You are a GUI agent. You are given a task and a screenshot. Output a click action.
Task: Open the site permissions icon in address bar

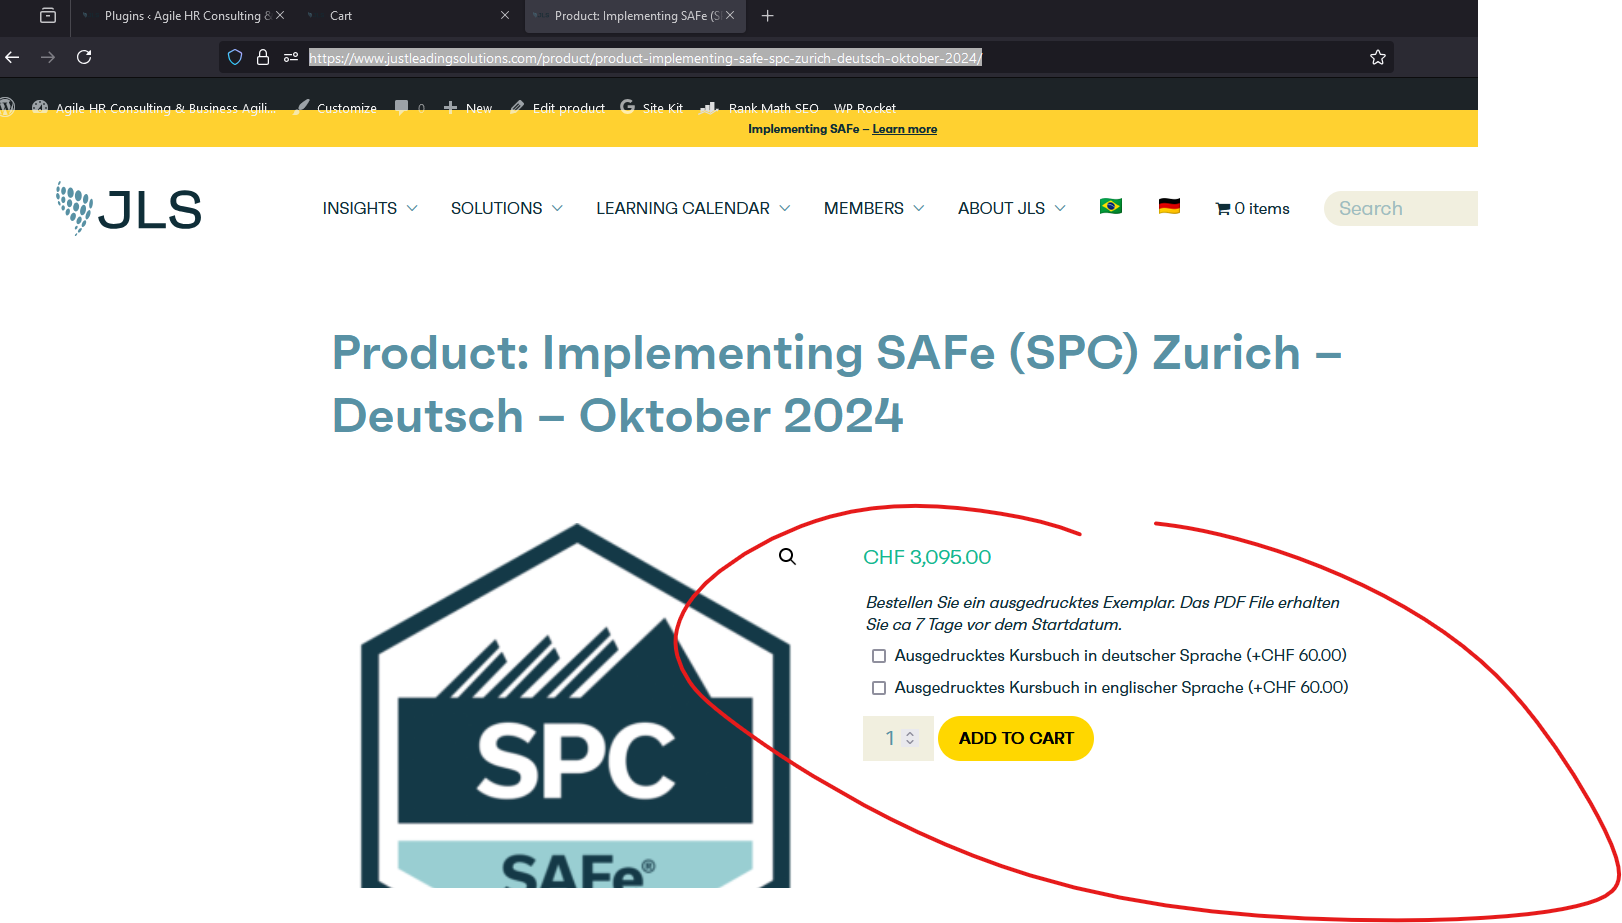coord(291,57)
